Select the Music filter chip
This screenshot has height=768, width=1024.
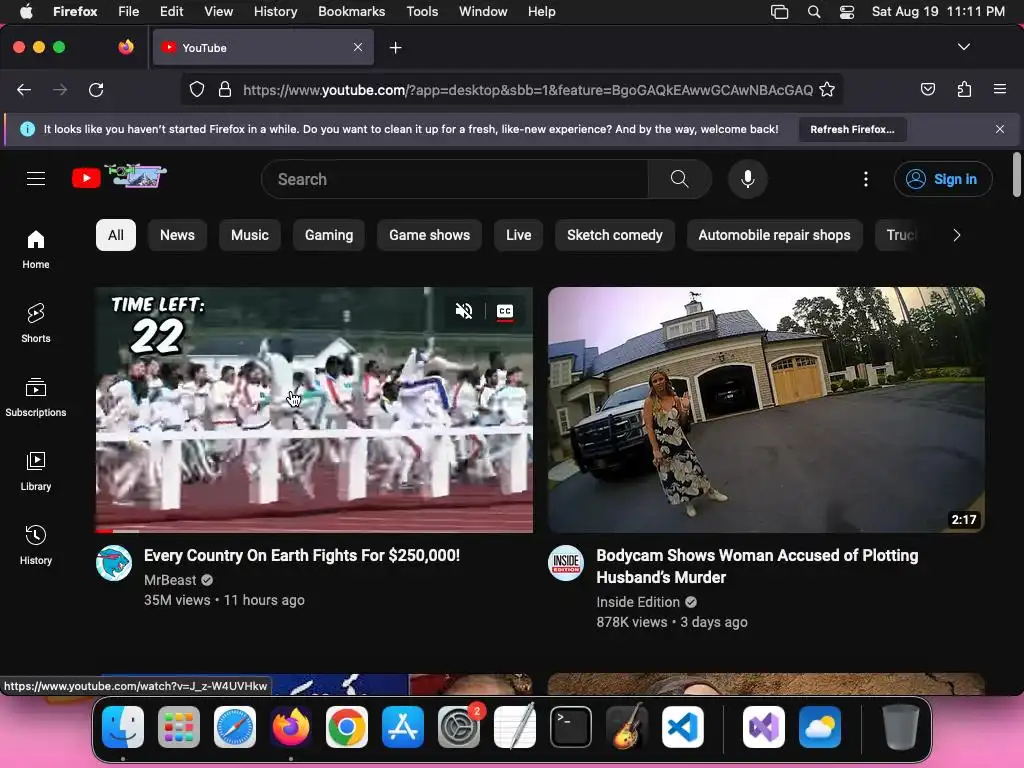pos(249,235)
